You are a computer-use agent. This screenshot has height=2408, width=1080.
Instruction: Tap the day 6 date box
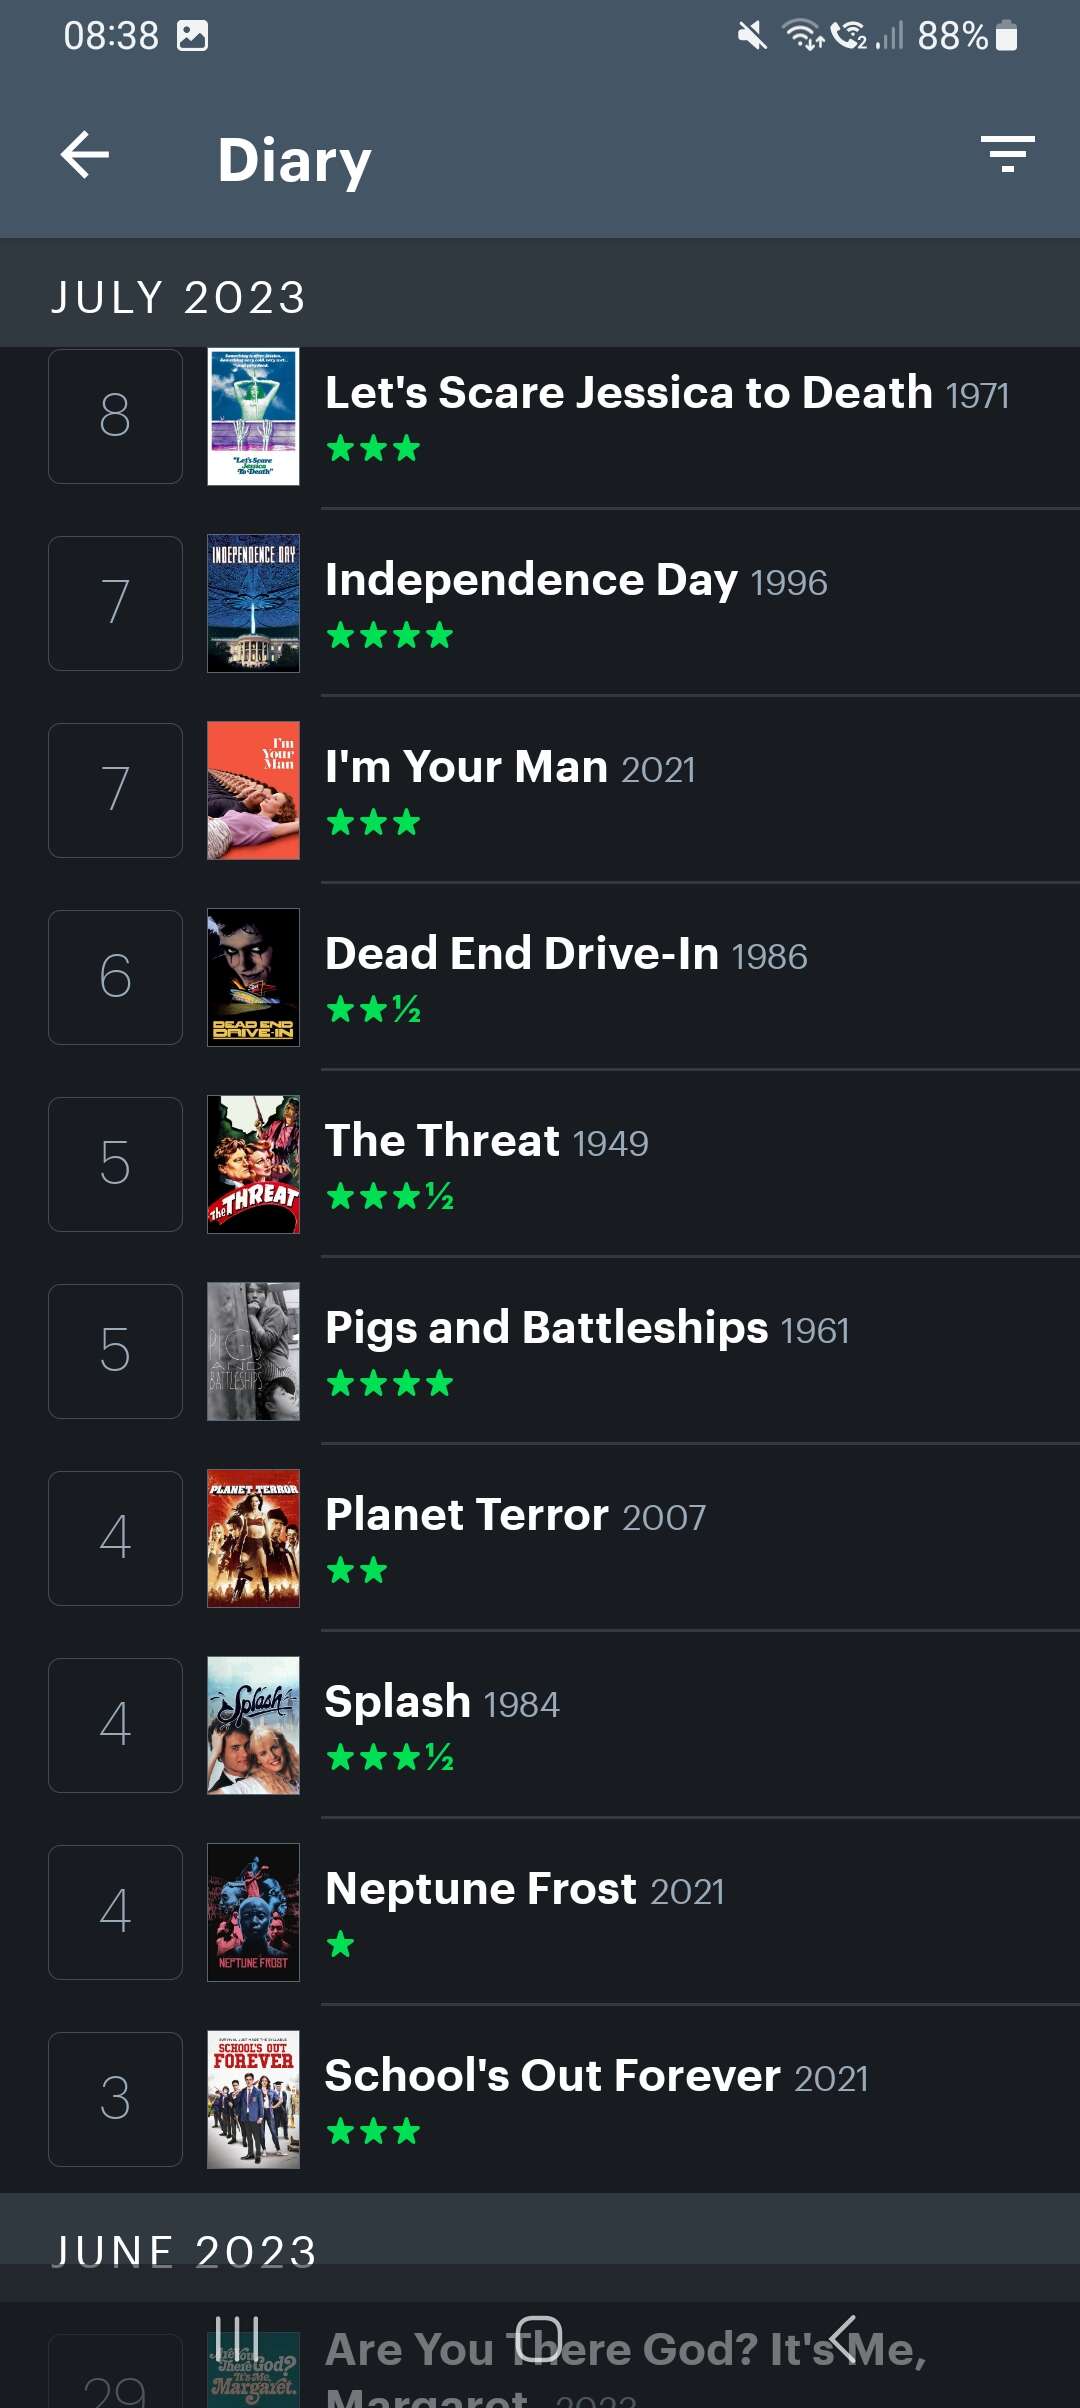tap(115, 977)
